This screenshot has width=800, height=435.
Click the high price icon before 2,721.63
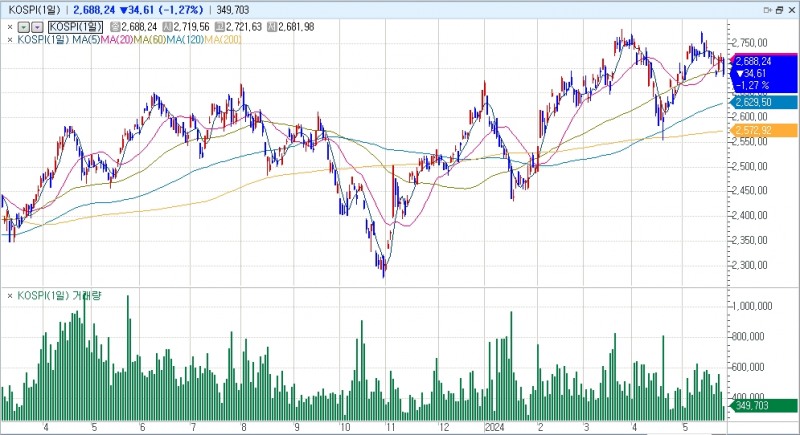[x=220, y=27]
